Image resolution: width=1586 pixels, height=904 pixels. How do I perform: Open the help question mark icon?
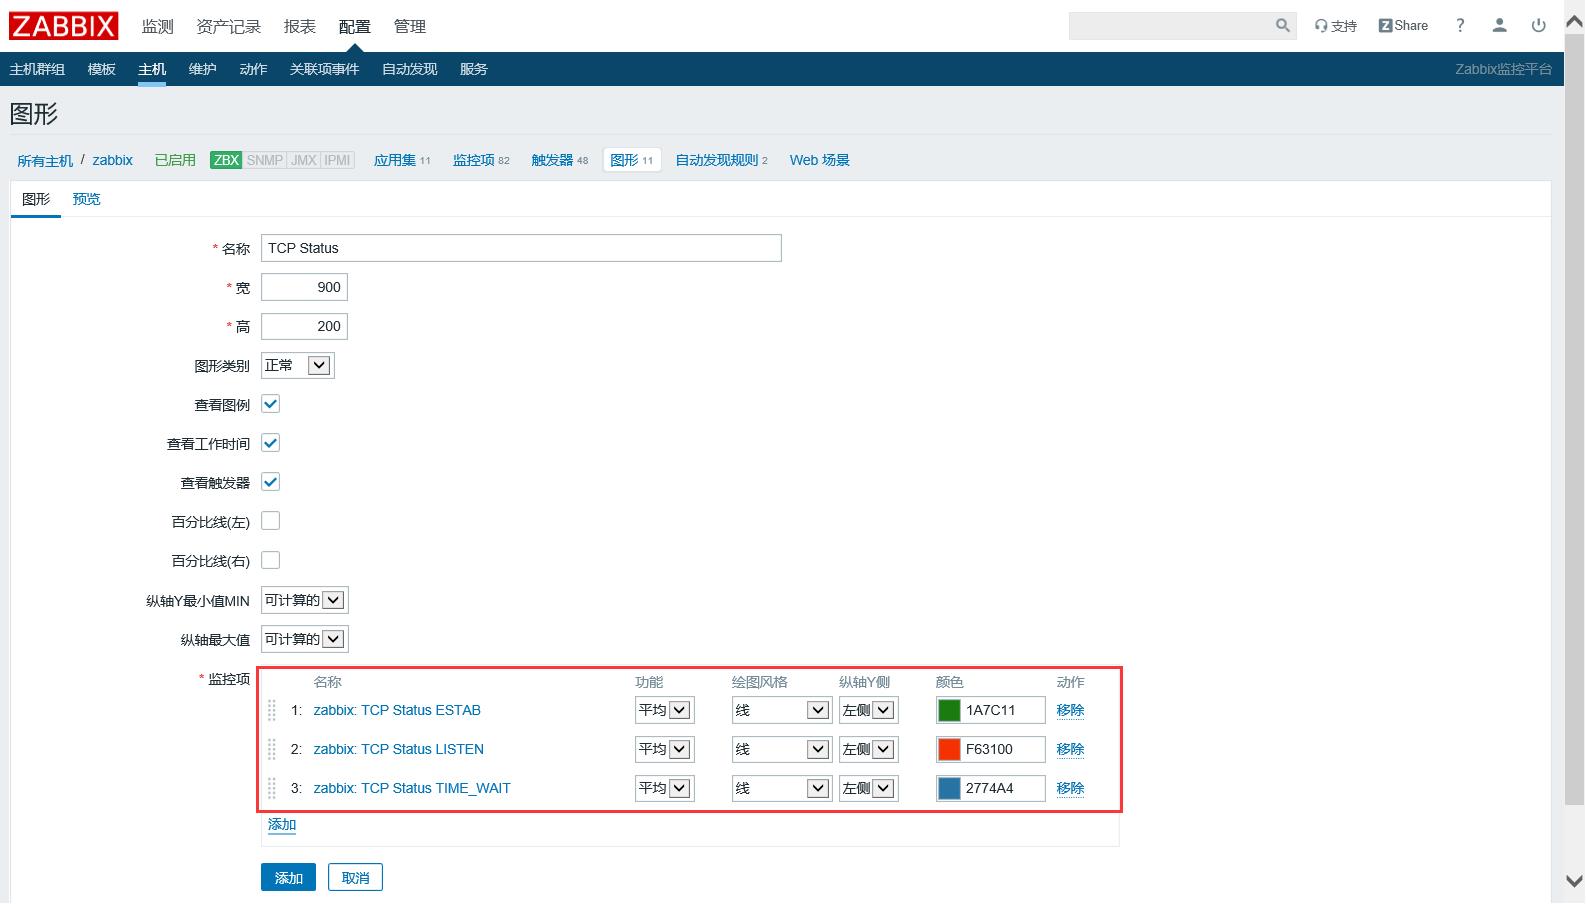pyautogui.click(x=1460, y=26)
